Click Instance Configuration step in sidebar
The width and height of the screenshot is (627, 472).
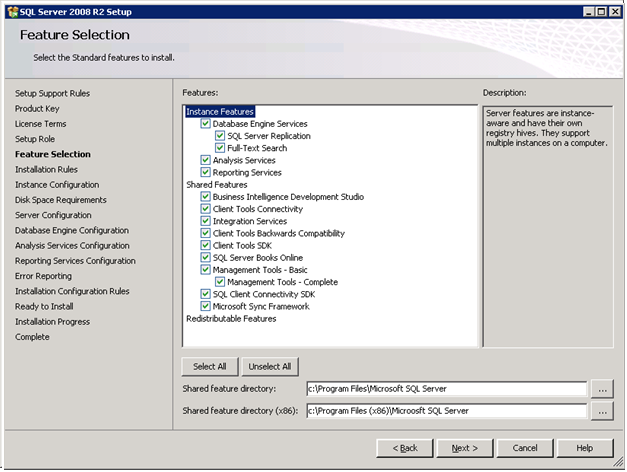pos(57,185)
